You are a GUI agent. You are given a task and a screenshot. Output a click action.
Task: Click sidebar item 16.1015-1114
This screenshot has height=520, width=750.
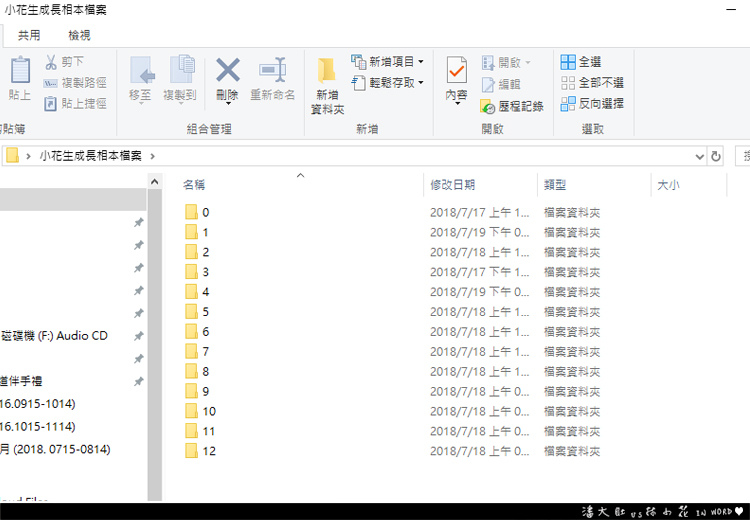point(37,427)
